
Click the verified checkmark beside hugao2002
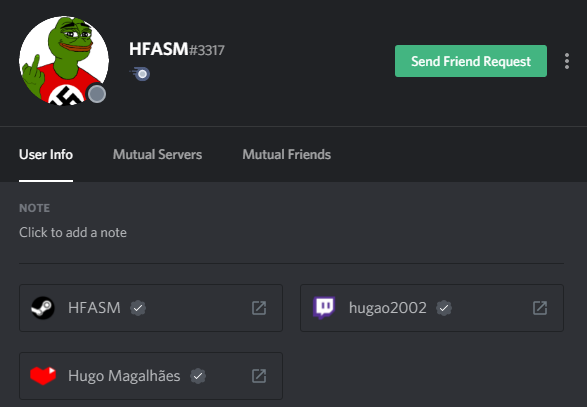(x=444, y=308)
